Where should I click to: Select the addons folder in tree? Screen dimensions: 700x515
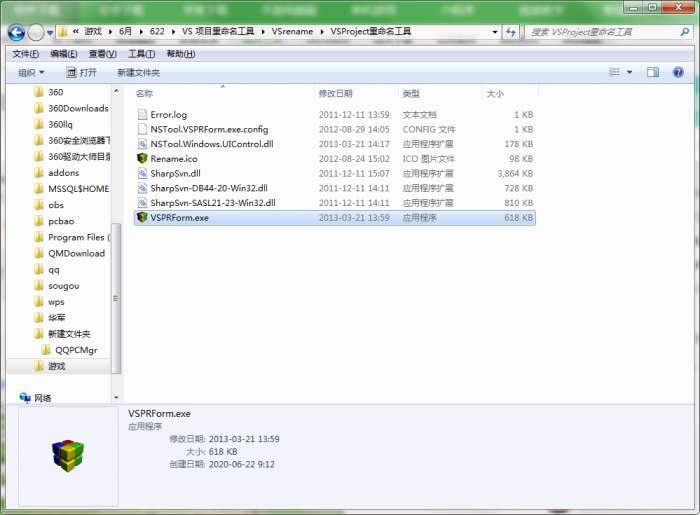pyautogui.click(x=57, y=173)
